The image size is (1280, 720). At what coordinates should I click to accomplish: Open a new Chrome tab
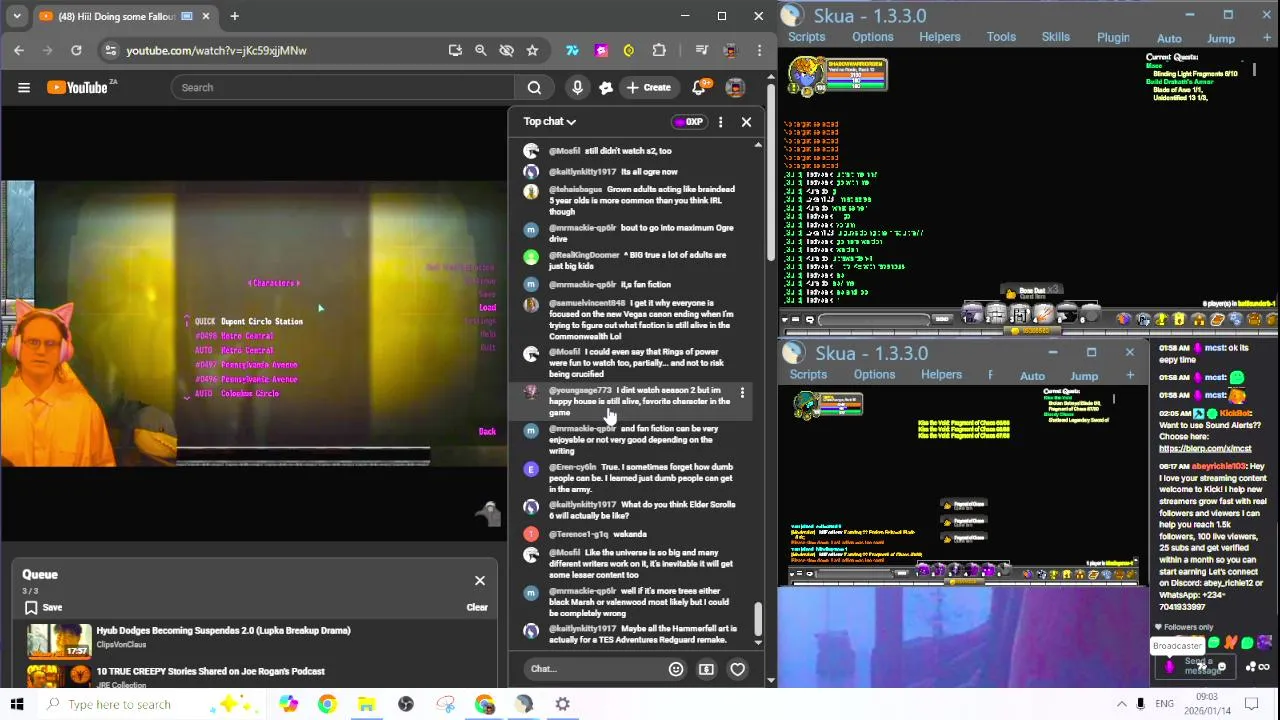point(234,16)
